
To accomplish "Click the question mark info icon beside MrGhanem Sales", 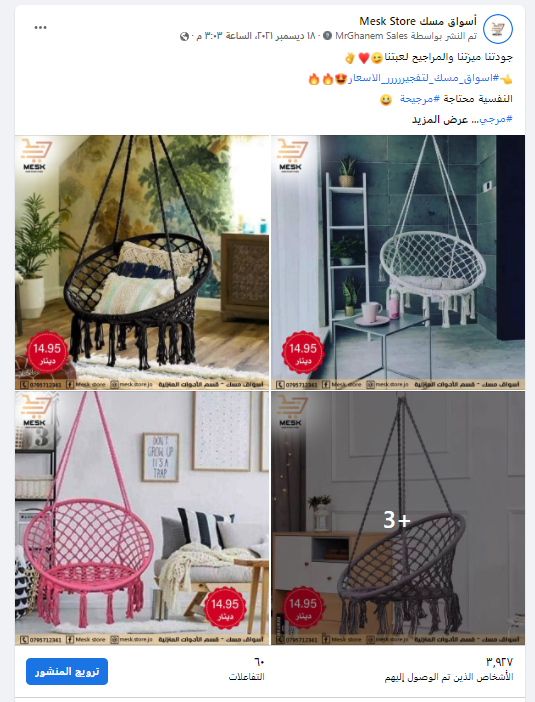I will 327,36.
